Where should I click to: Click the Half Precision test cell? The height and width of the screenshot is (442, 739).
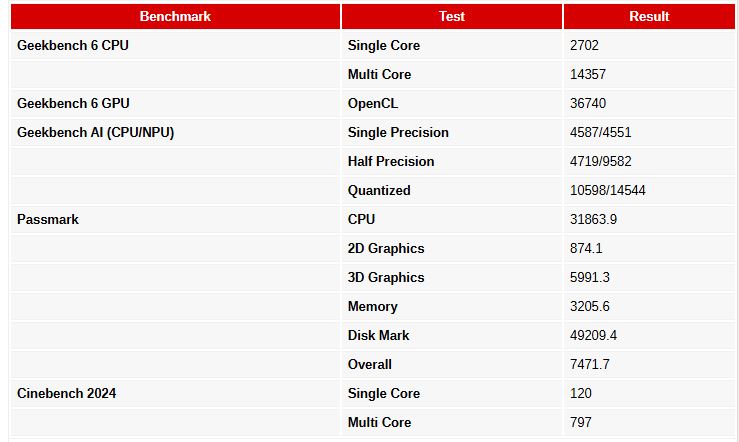[391, 161]
